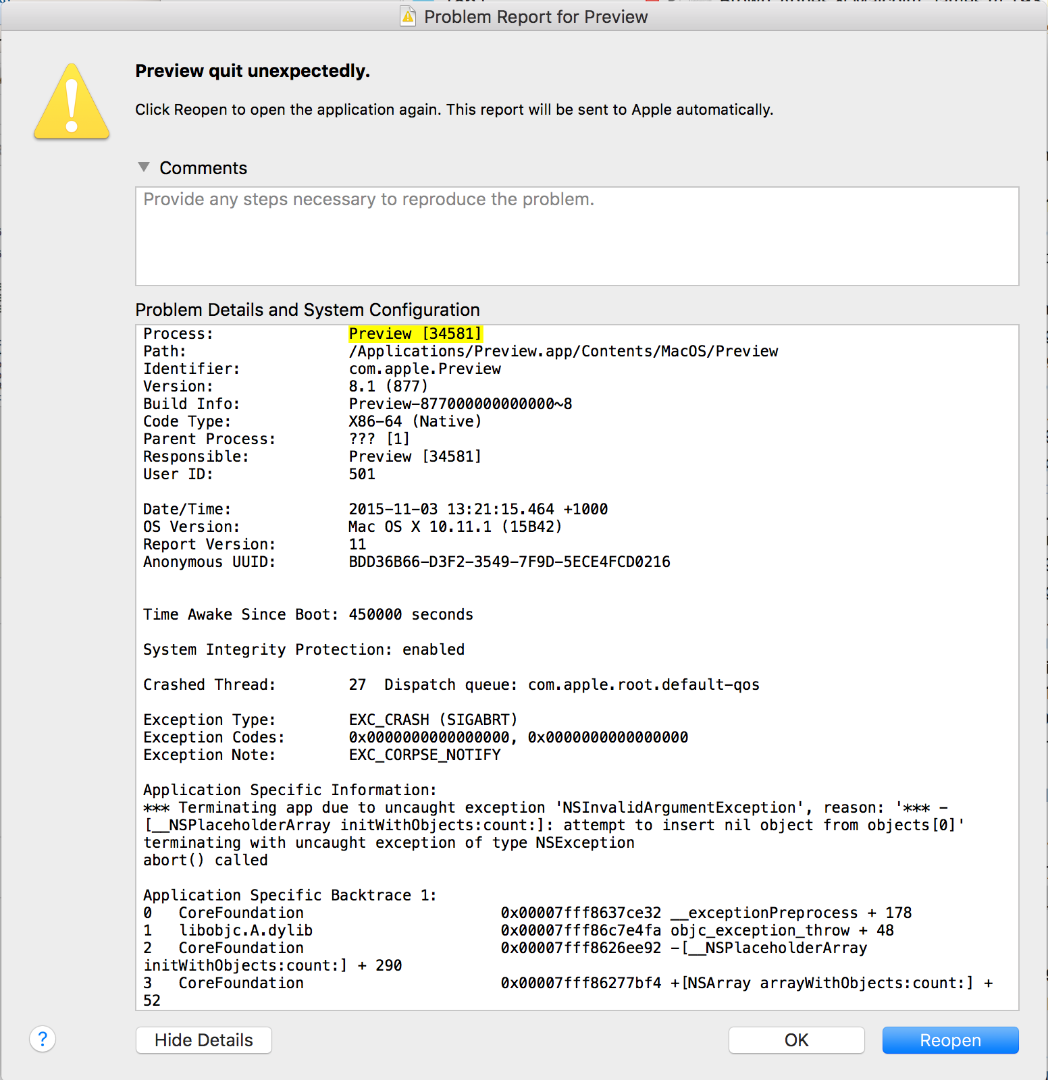The height and width of the screenshot is (1080, 1048).
Task: Click the version value '8.1 (877)'
Action: pyautogui.click(x=388, y=386)
